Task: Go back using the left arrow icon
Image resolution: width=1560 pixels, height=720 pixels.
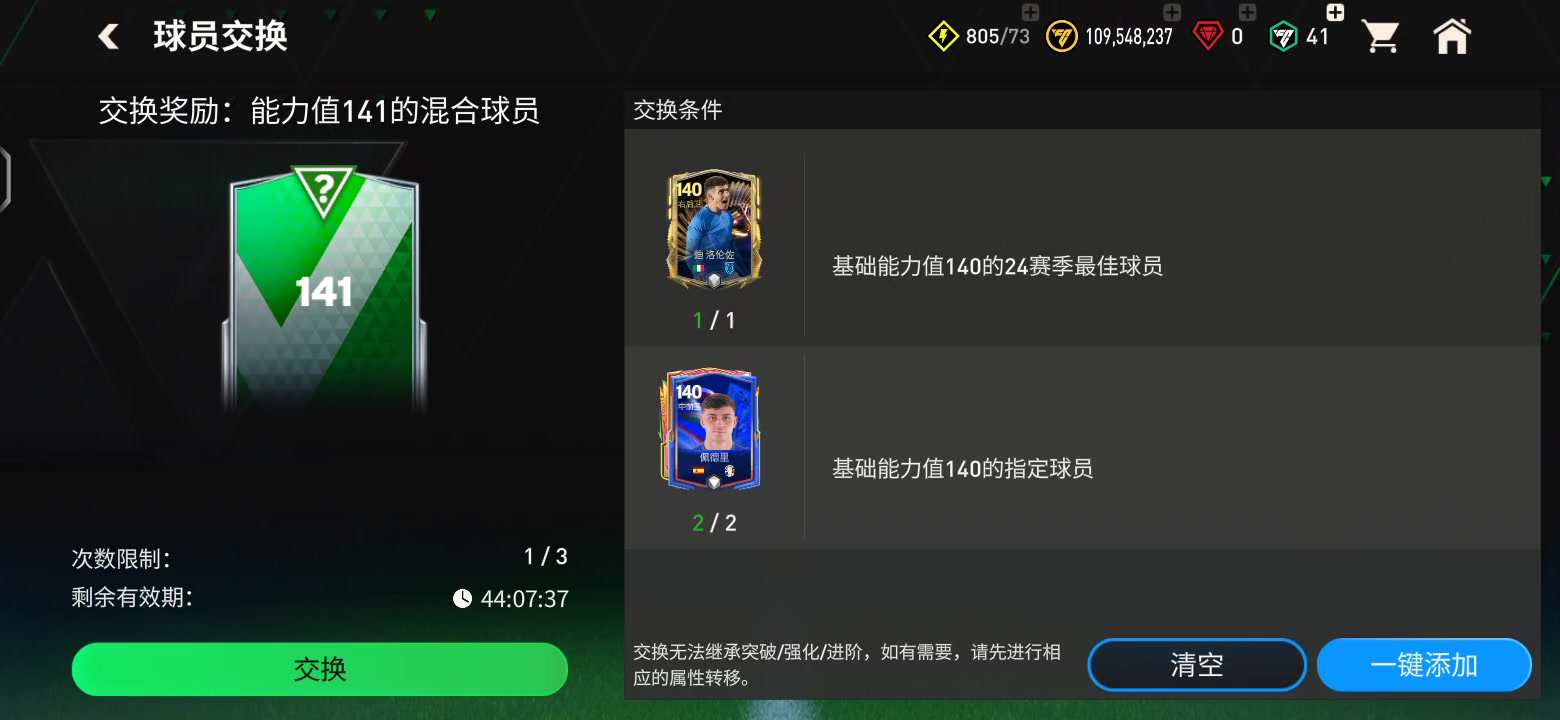Action: [x=108, y=37]
